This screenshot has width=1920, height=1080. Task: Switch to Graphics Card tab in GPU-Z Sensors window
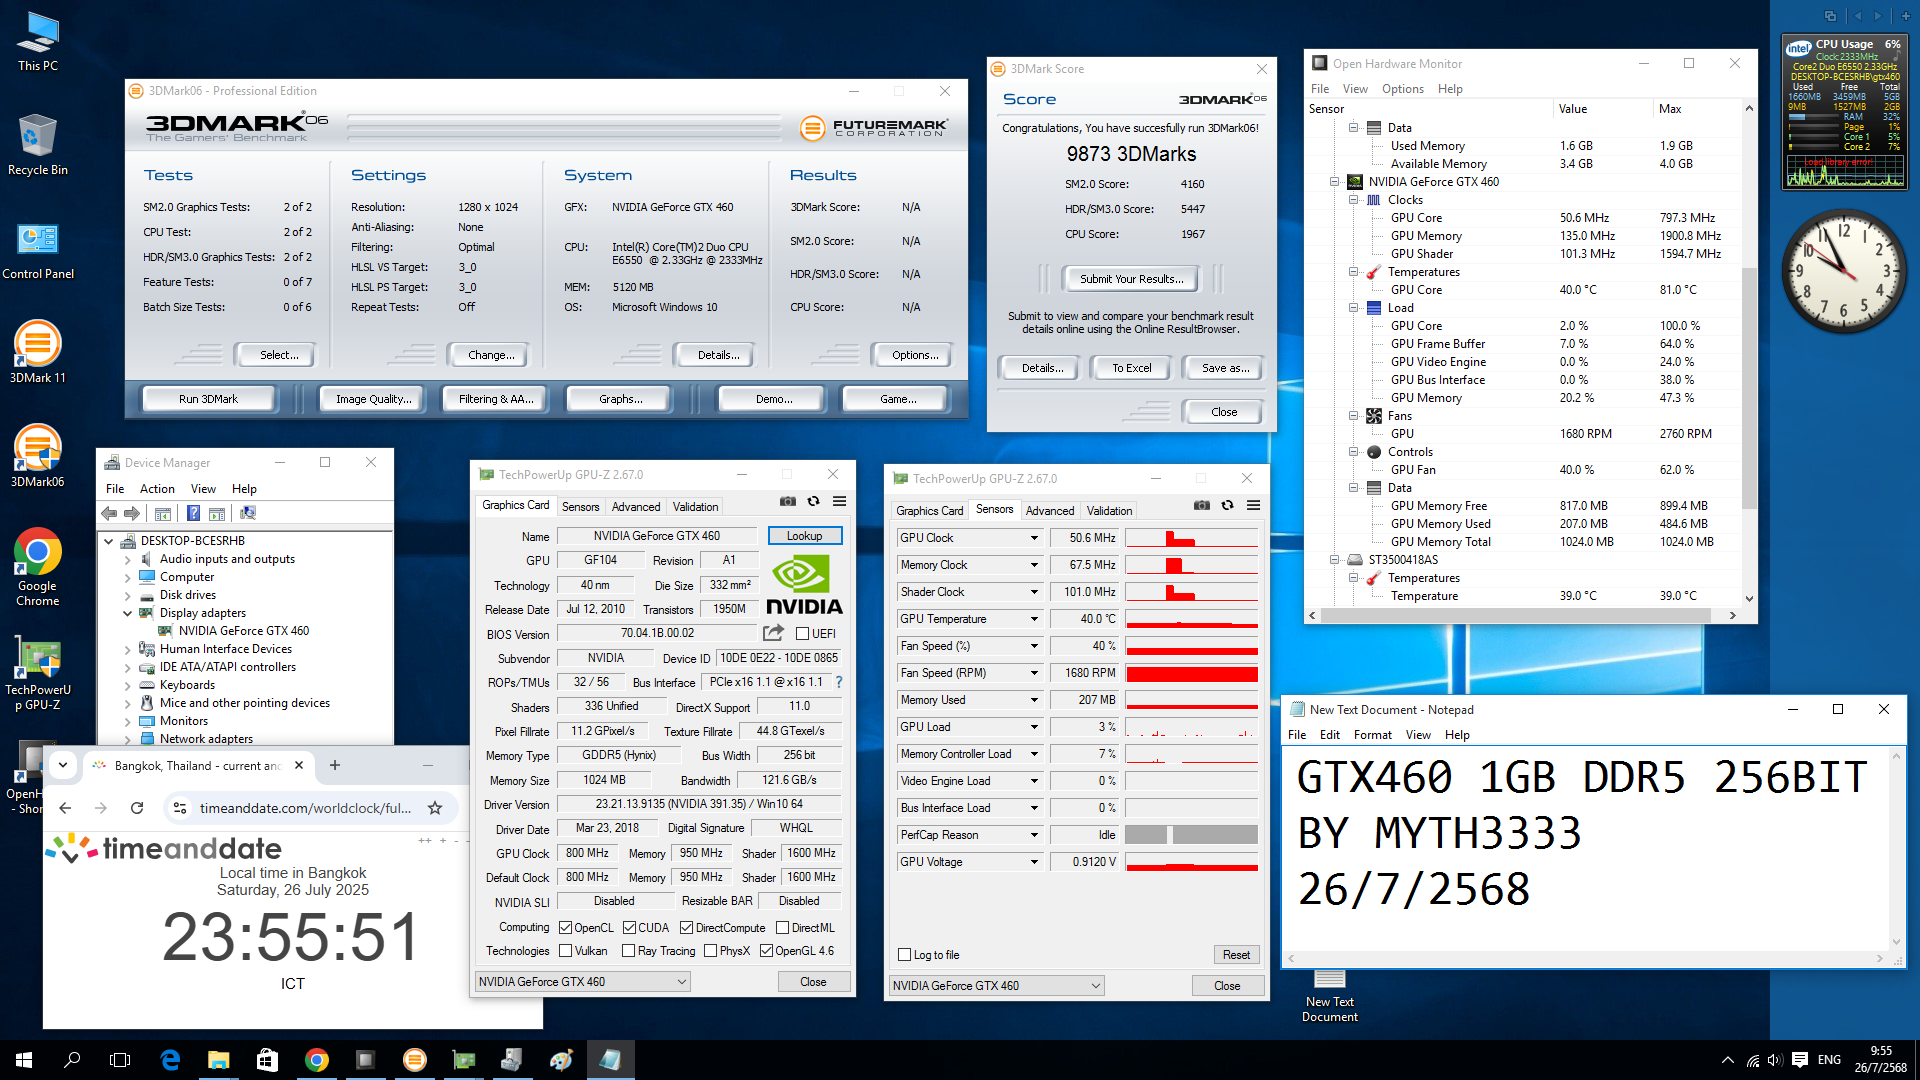(x=929, y=511)
